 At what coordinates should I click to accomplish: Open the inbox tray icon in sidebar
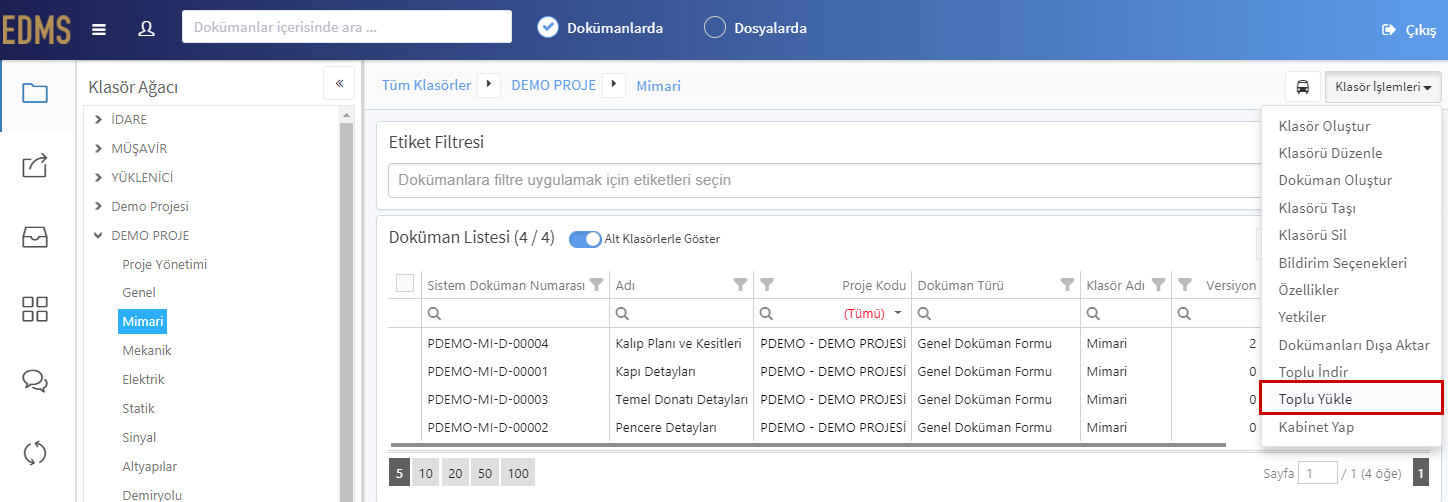[35, 237]
